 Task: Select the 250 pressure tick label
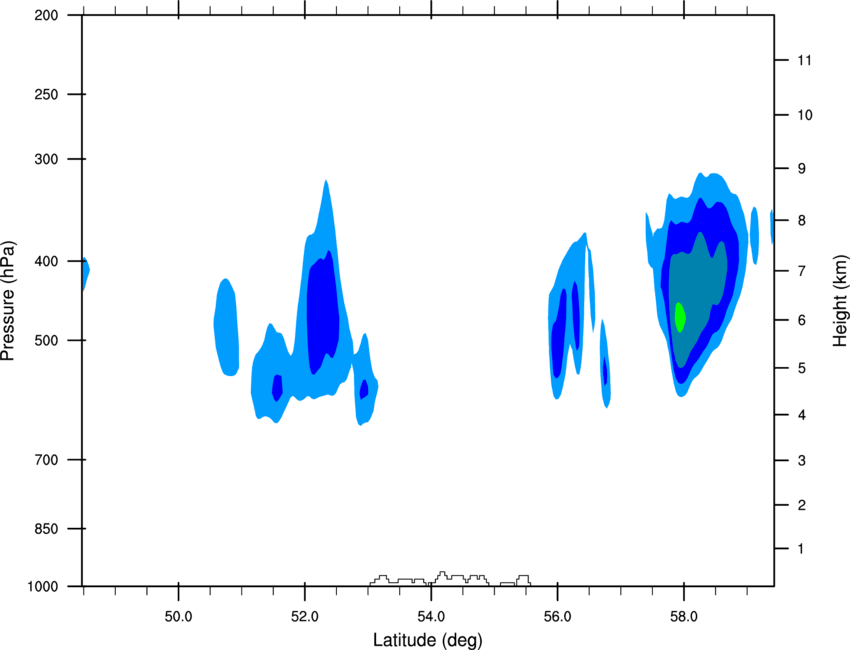coord(47,94)
